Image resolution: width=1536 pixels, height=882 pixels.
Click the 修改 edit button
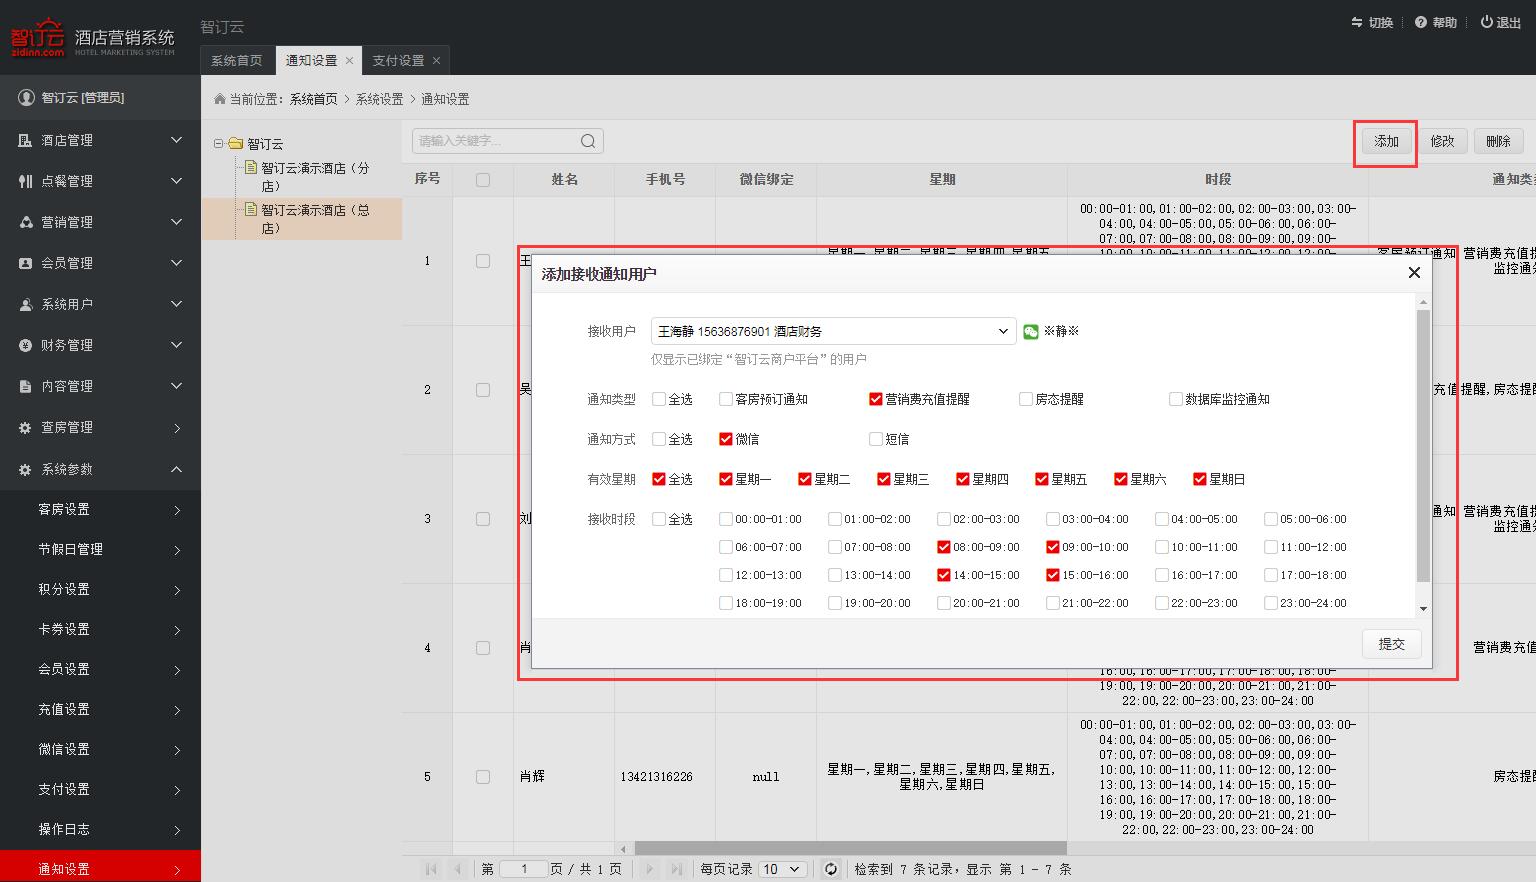tap(1442, 141)
